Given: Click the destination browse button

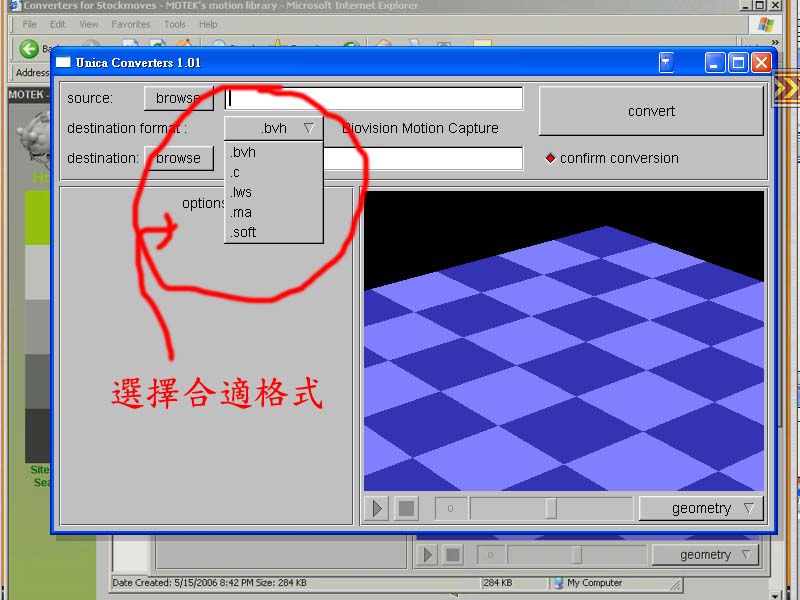Looking at the screenshot, I should pyautogui.click(x=179, y=158).
